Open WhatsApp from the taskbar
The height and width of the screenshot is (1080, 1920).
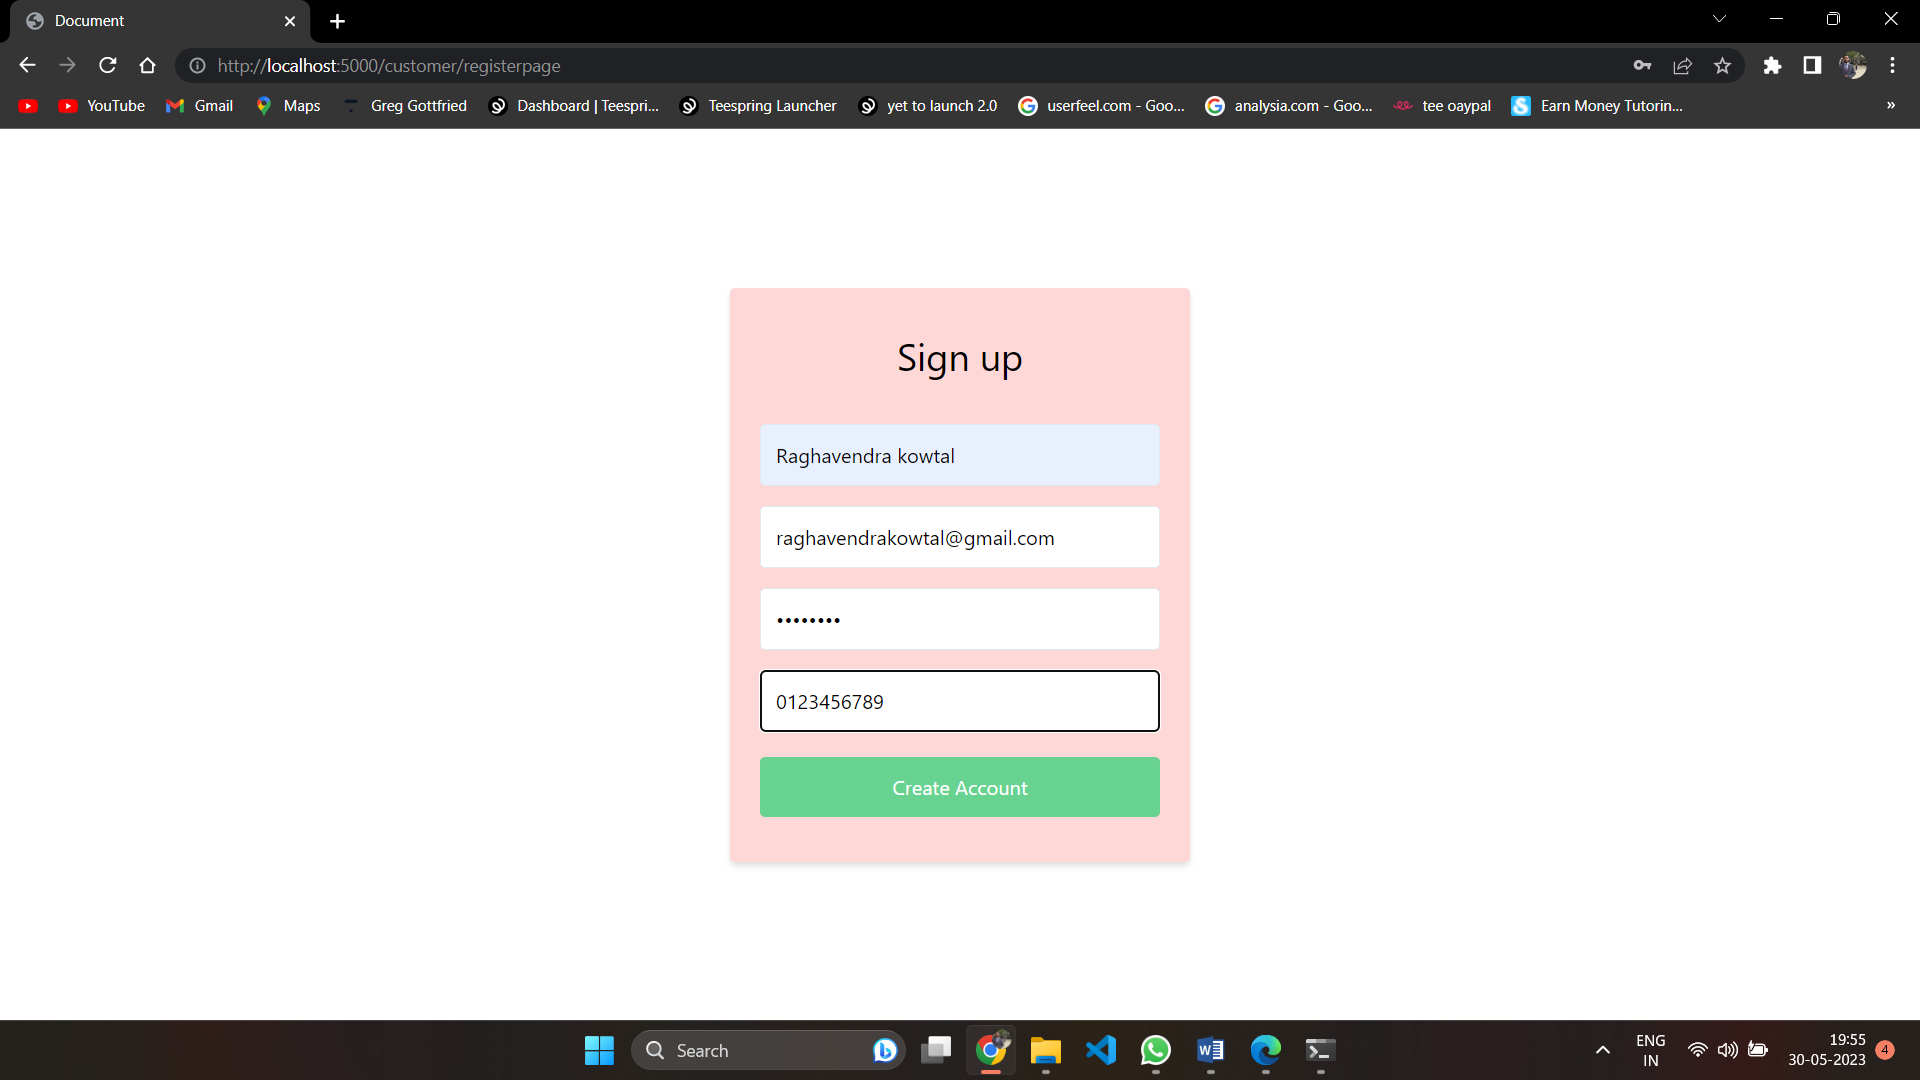pyautogui.click(x=1155, y=1050)
